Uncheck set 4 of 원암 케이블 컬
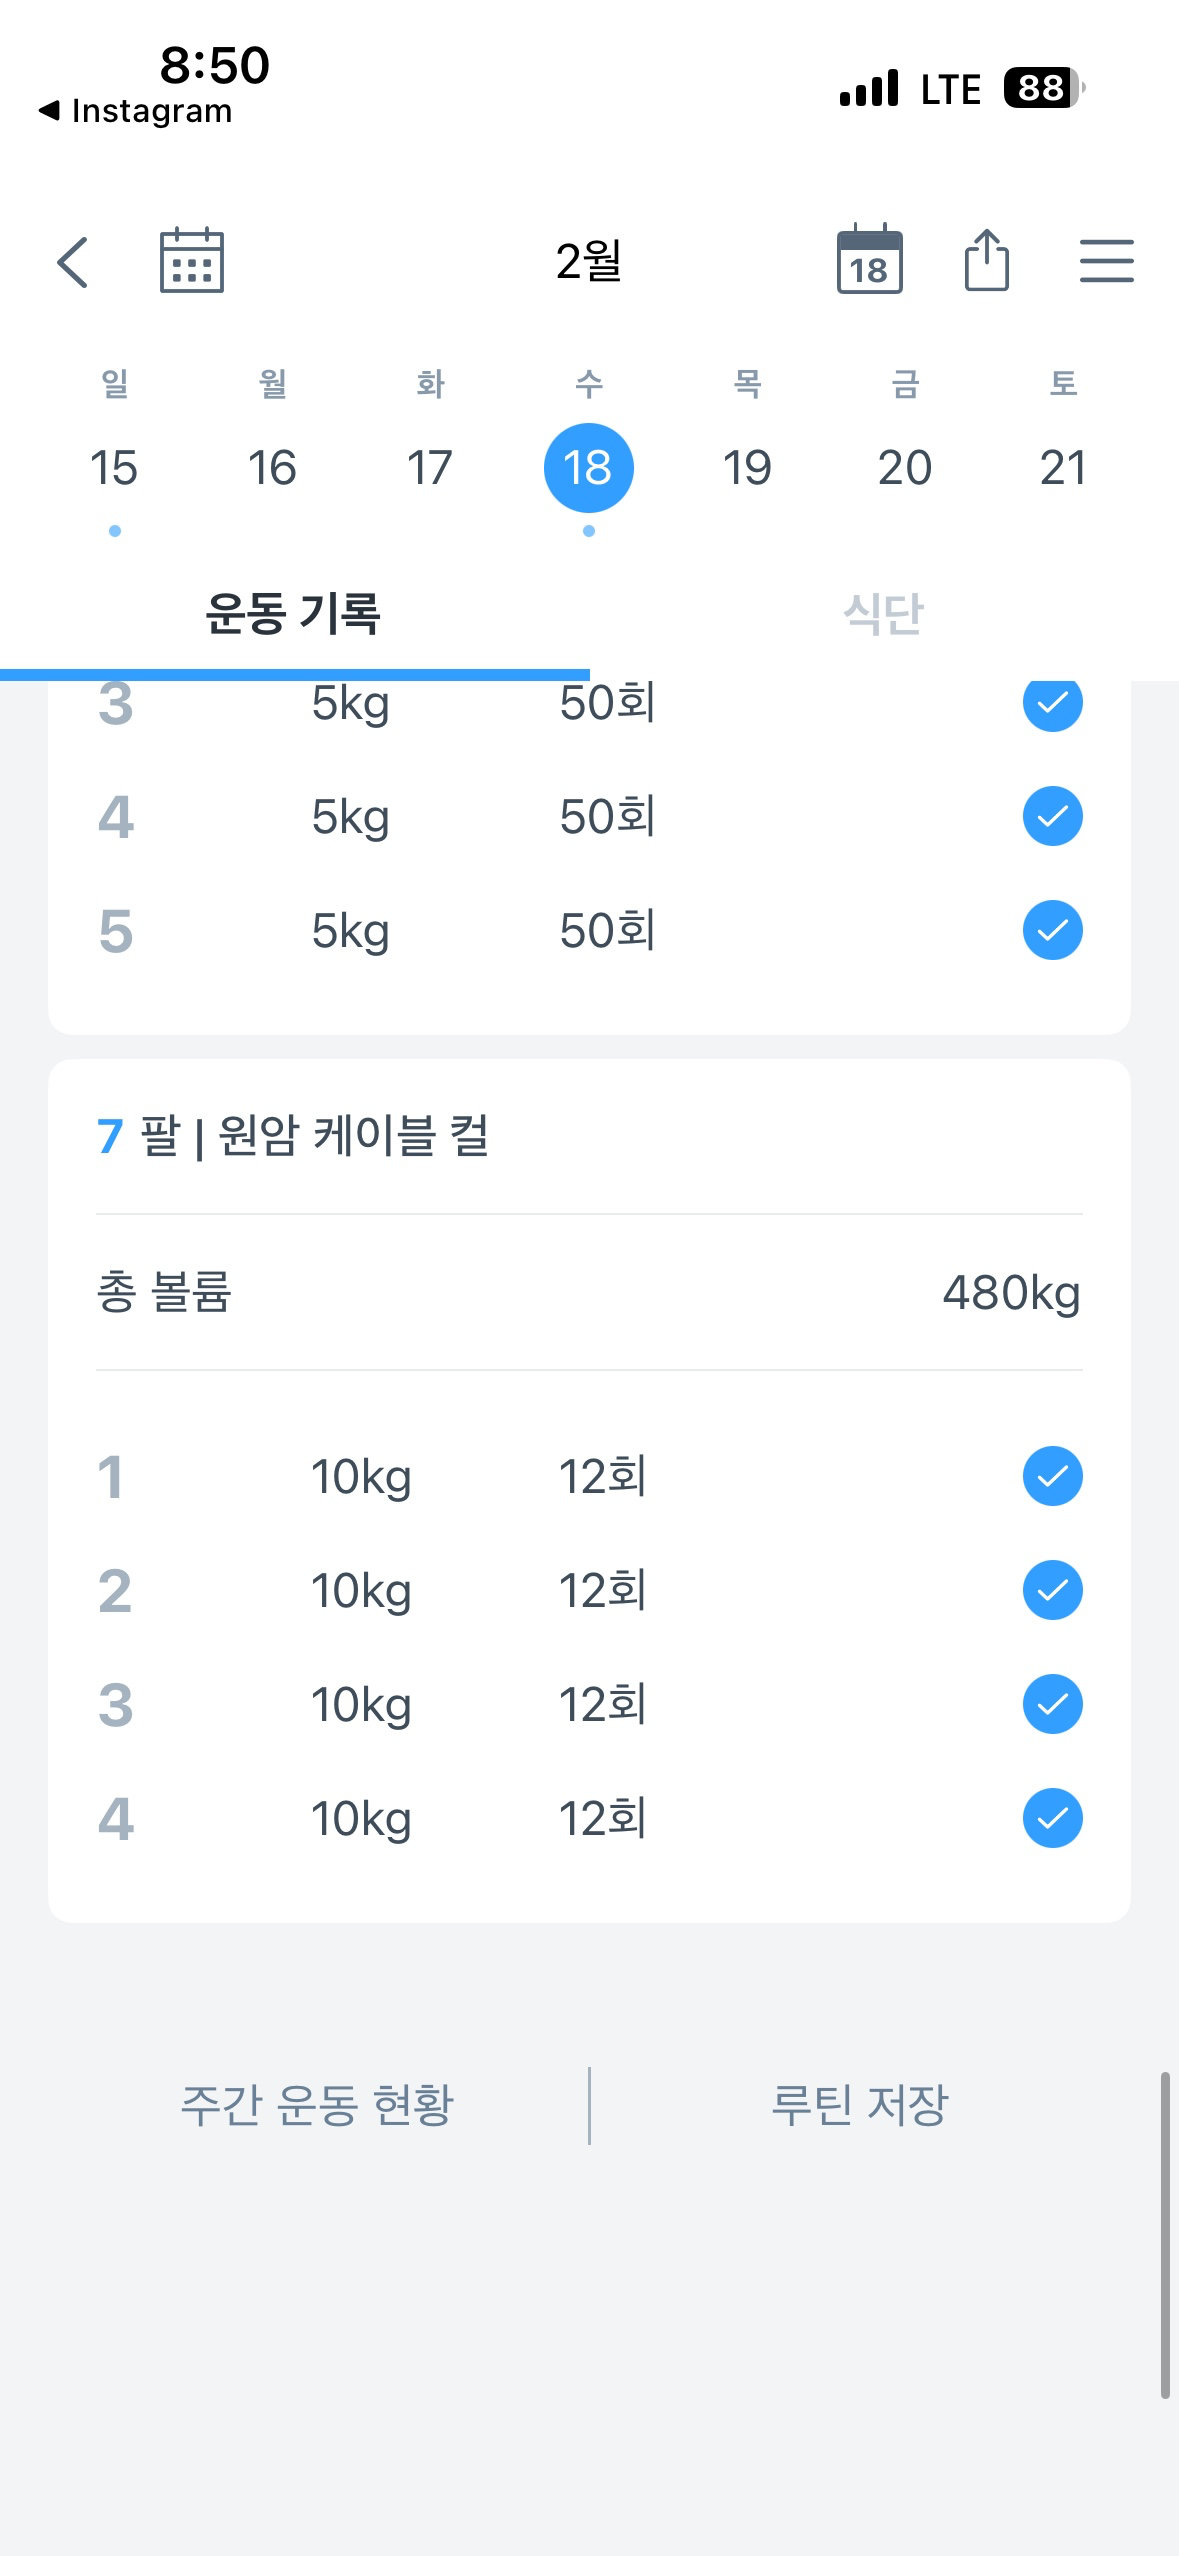Image resolution: width=1179 pixels, height=2556 pixels. coord(1052,1818)
